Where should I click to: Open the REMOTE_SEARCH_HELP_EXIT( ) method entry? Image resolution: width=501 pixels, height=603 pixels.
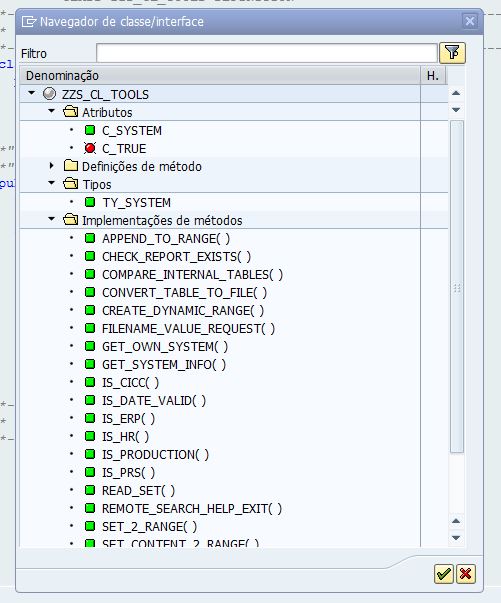(x=192, y=508)
